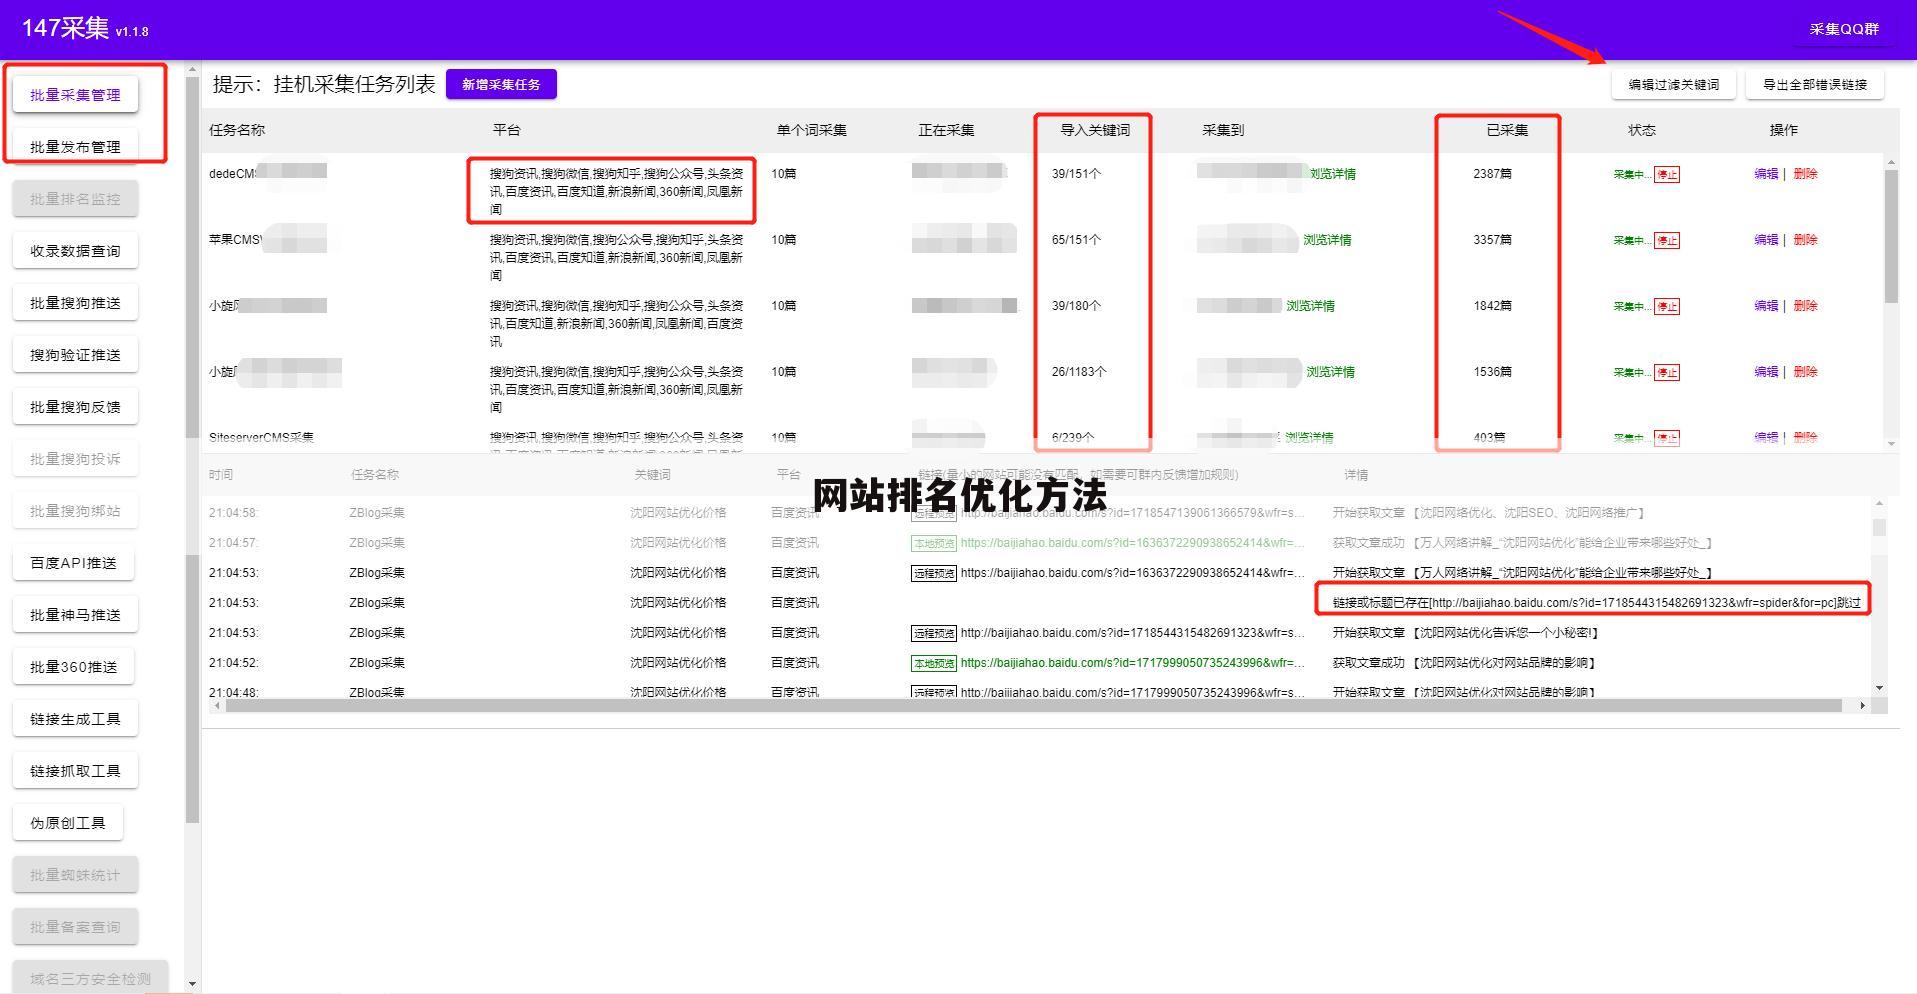Open the 伪原创工具 panel

68,822
